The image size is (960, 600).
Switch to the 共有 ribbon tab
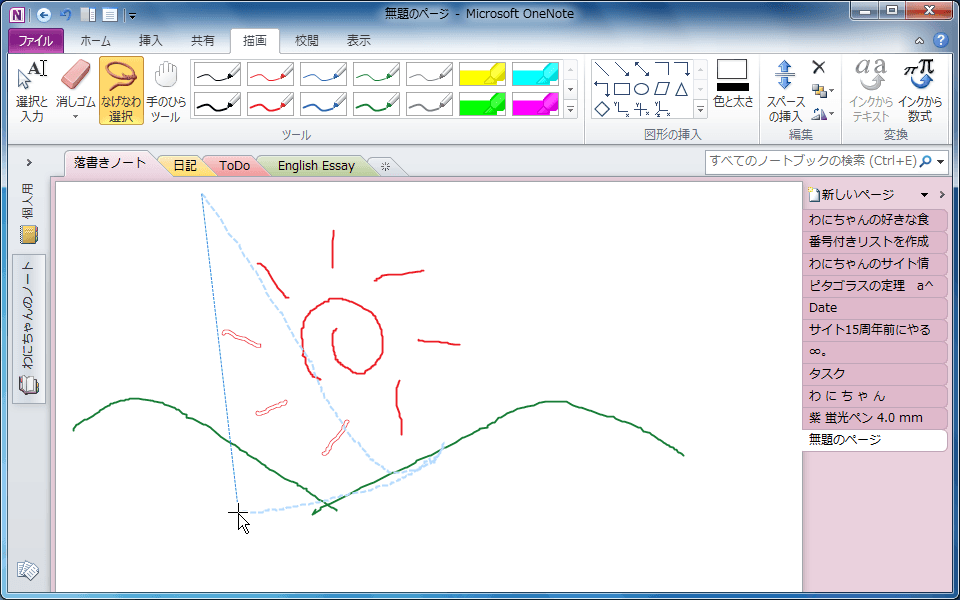[x=203, y=41]
